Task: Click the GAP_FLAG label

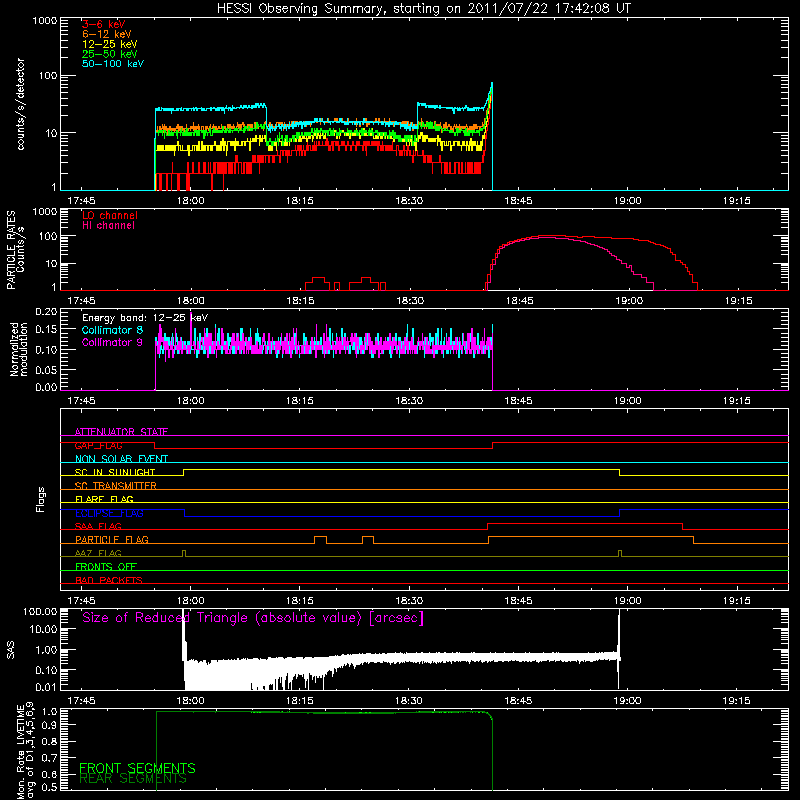Action: pos(98,445)
